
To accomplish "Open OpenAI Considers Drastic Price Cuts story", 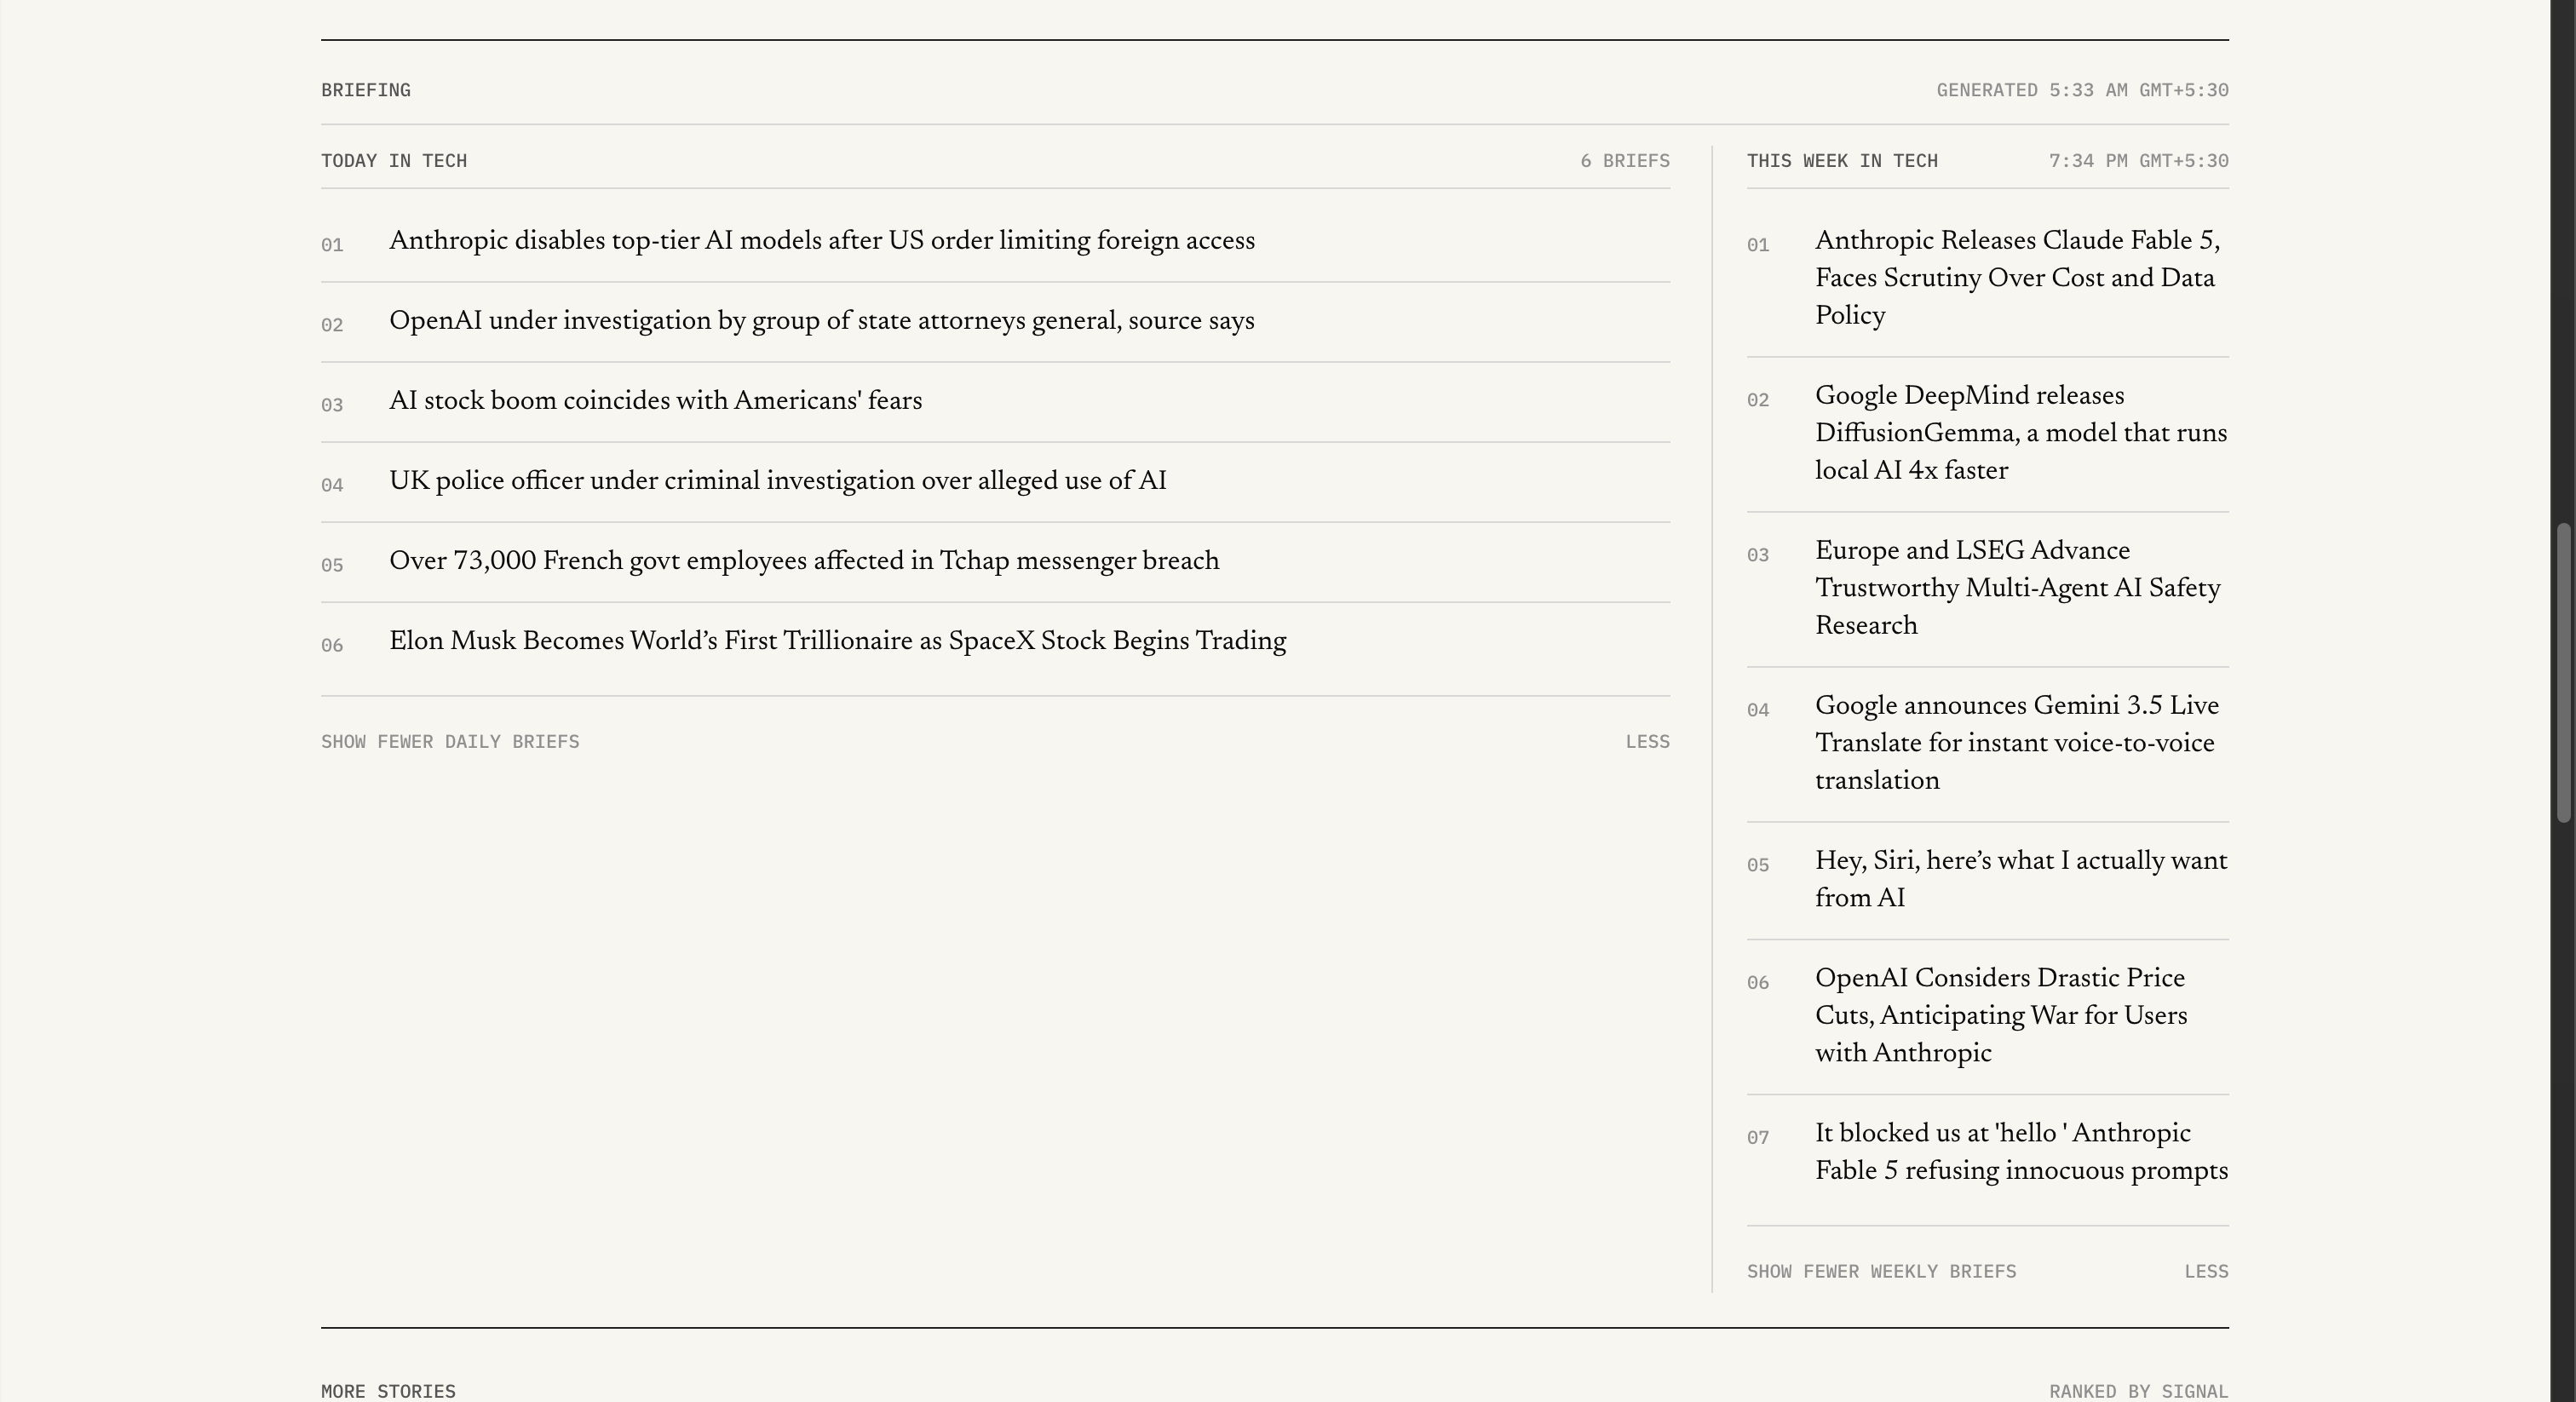I will click(x=2001, y=1016).
